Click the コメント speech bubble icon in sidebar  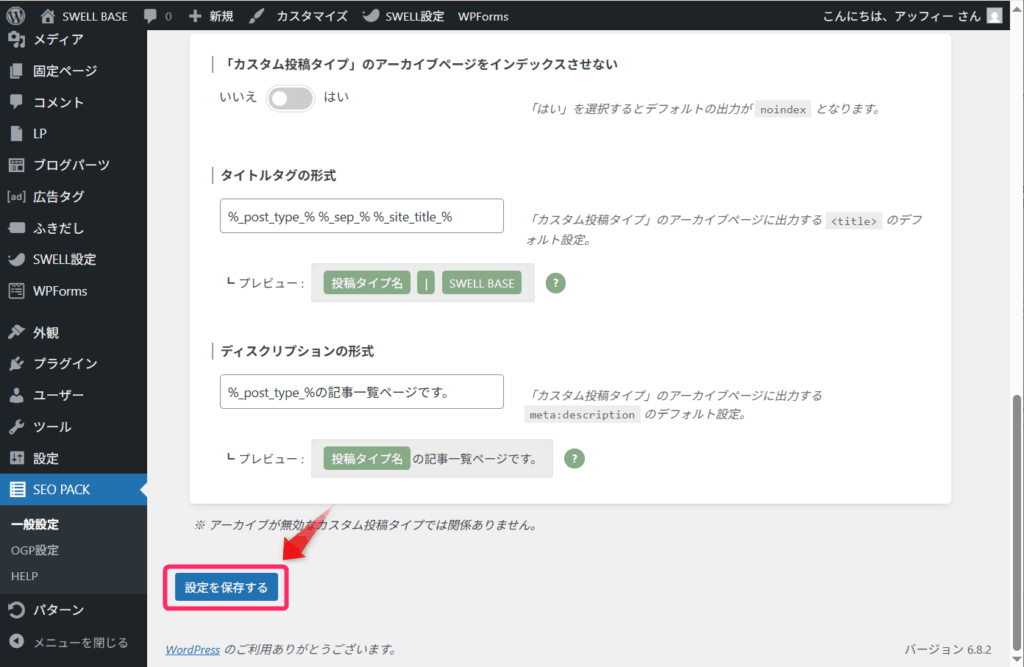[x=17, y=102]
